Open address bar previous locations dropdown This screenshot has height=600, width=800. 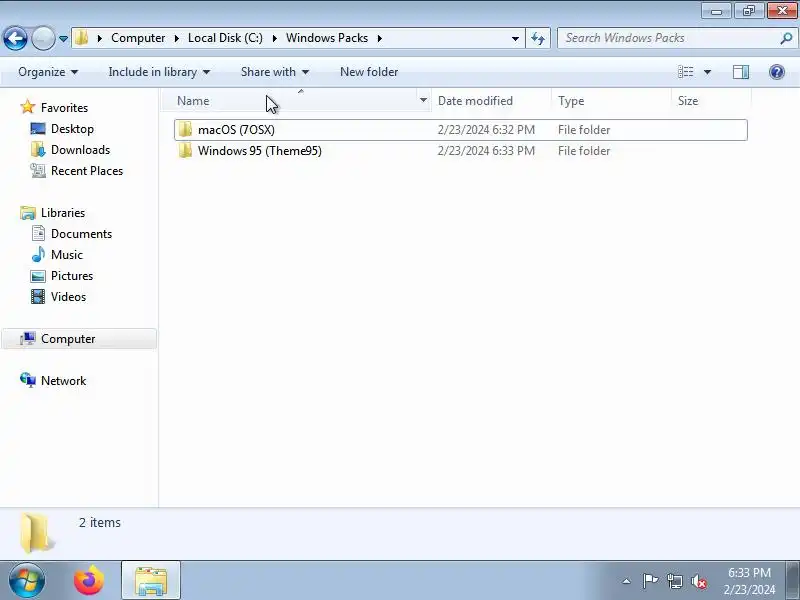point(515,39)
